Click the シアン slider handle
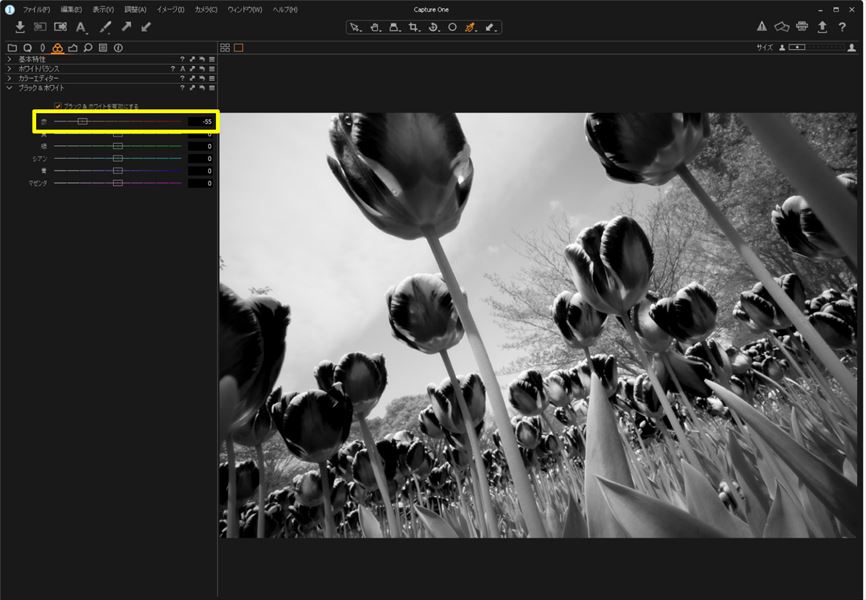The image size is (866, 600). pos(118,159)
